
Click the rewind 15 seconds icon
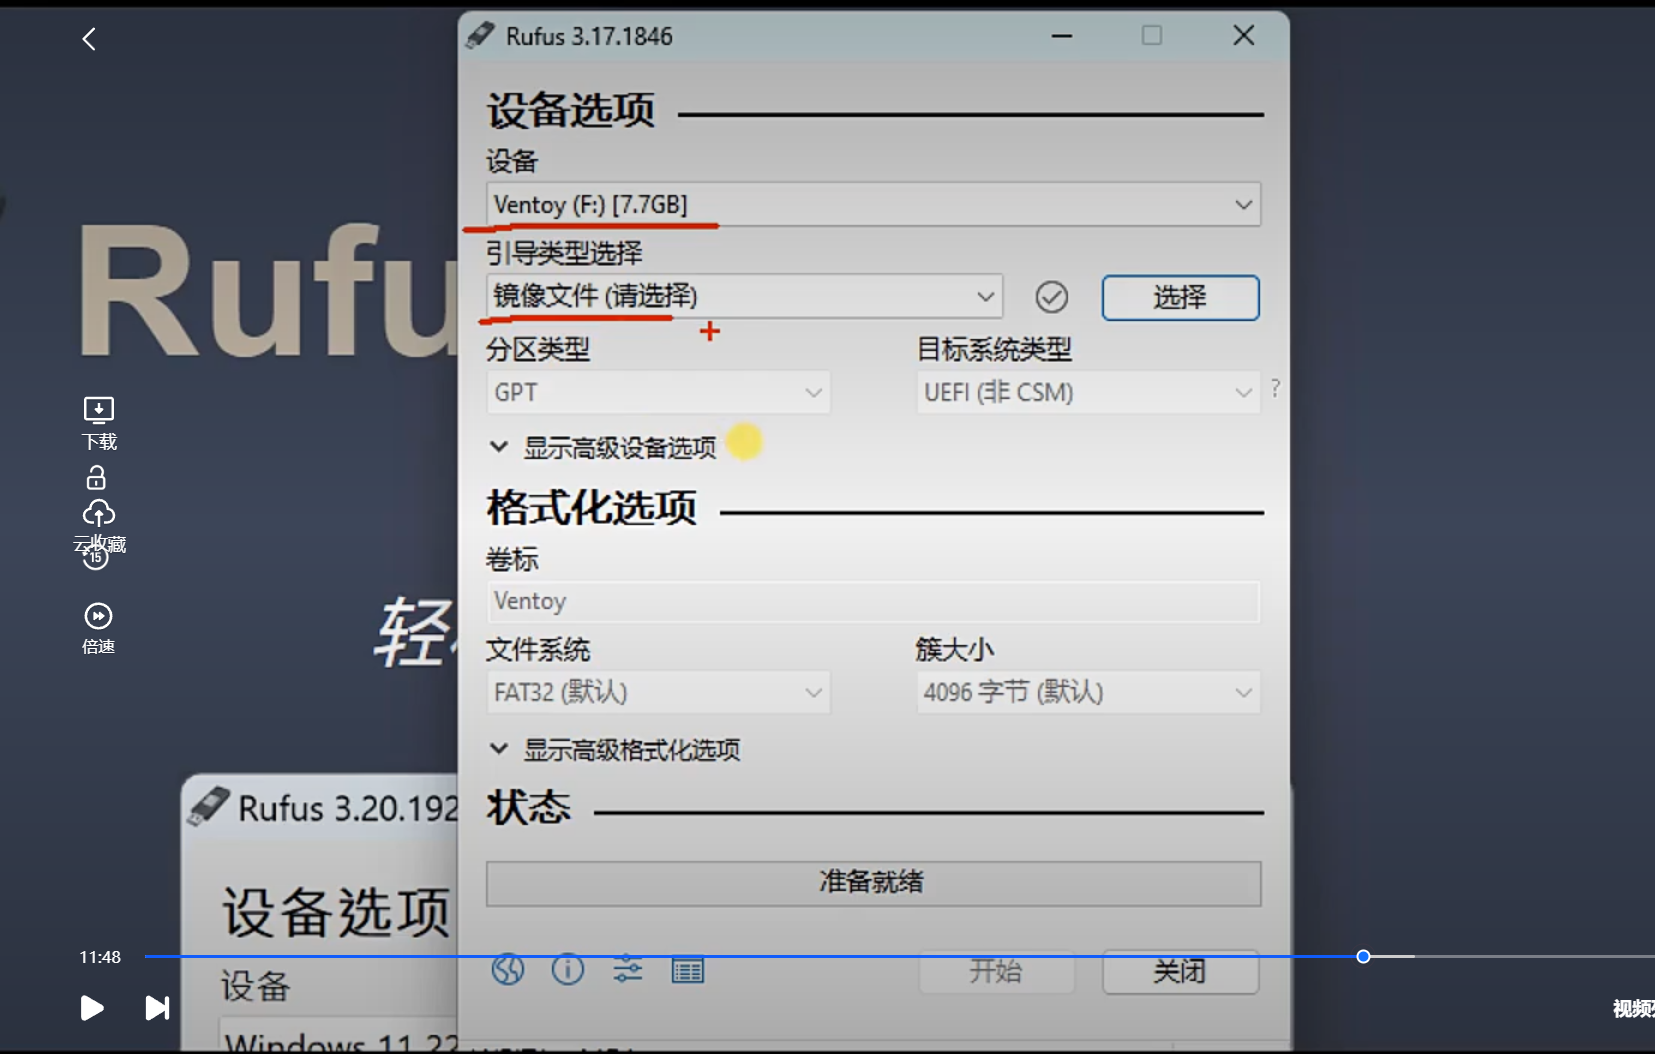[x=95, y=557]
